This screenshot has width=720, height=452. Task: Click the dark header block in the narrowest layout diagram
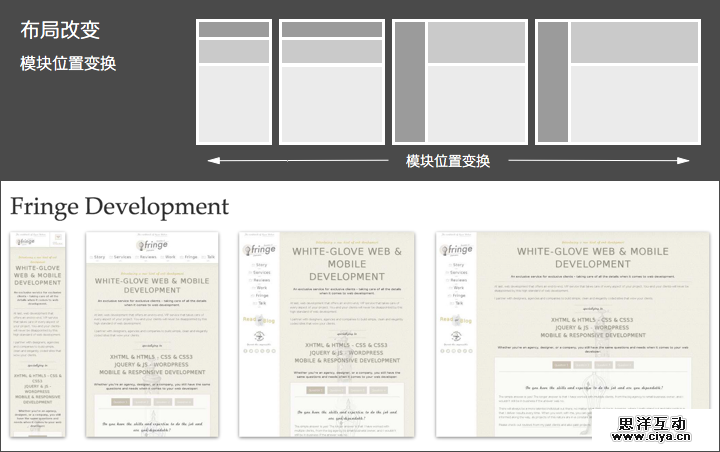coord(234,29)
